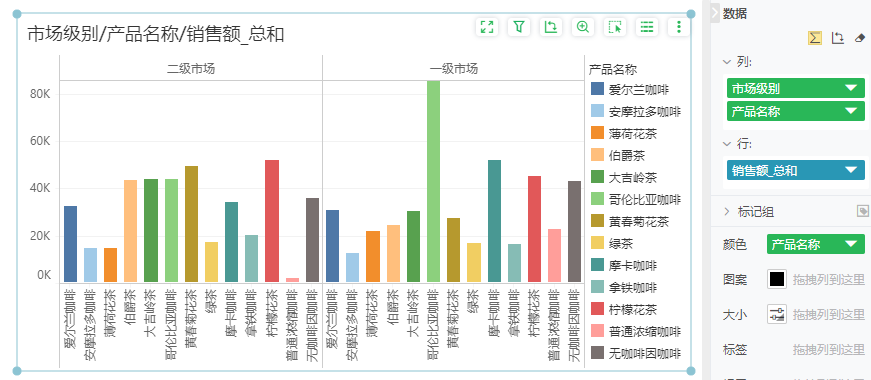This screenshot has height=380, width=871.
Task: Click the fullscreen expand chart icon
Action: 487,27
